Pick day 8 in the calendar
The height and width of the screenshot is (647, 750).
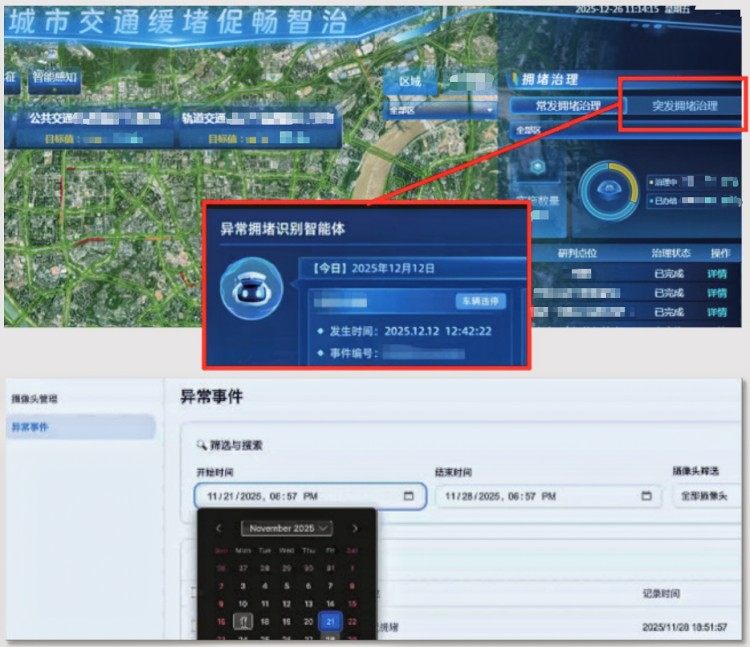point(352,586)
